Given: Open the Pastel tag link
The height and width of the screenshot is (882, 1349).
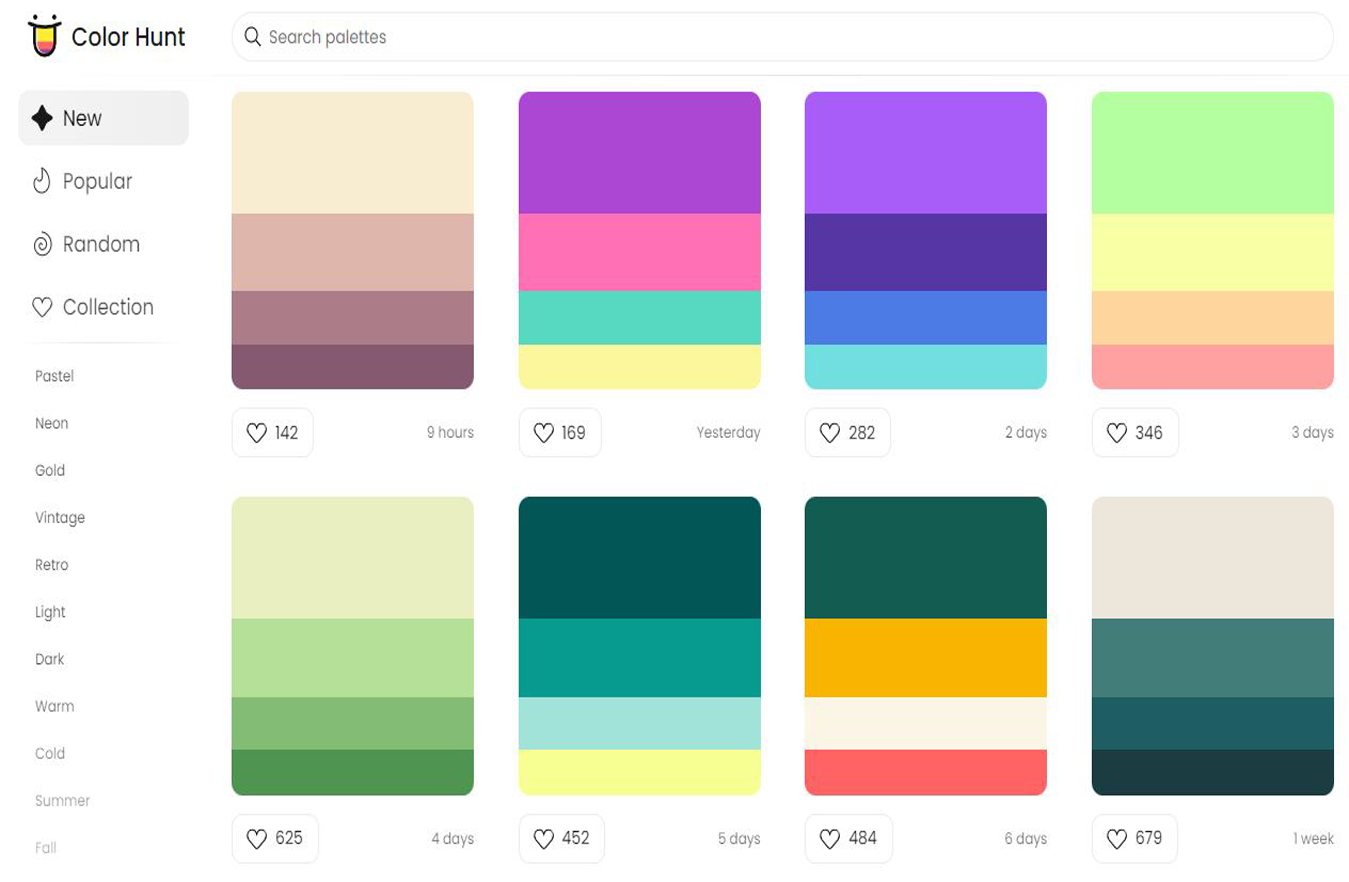Looking at the screenshot, I should 54,376.
